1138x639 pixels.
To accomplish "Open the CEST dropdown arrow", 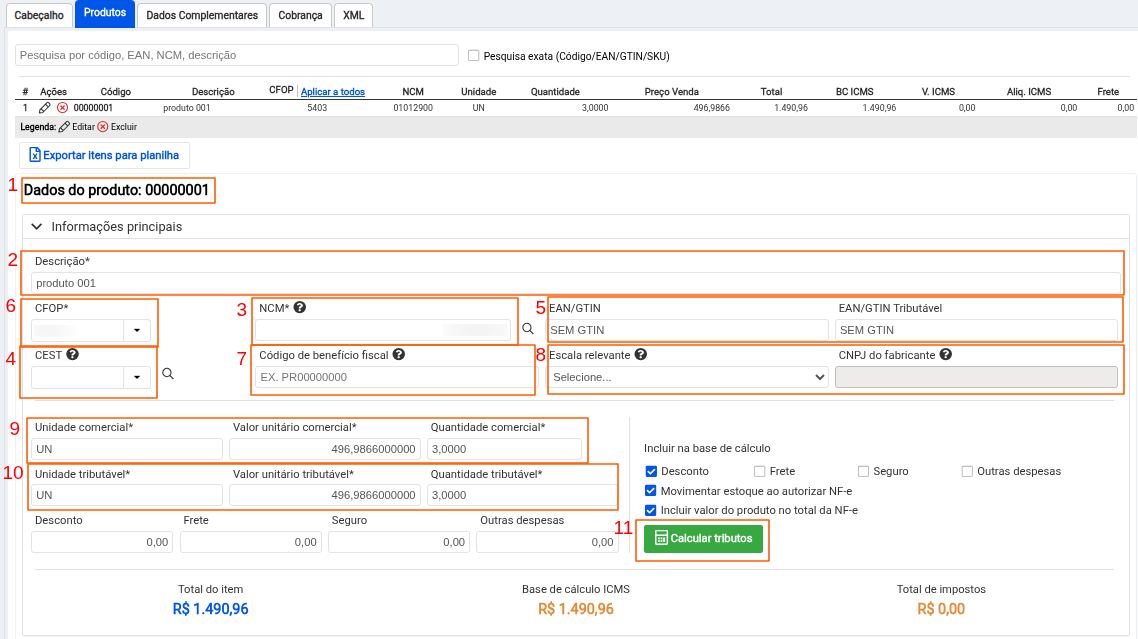I will (x=136, y=376).
